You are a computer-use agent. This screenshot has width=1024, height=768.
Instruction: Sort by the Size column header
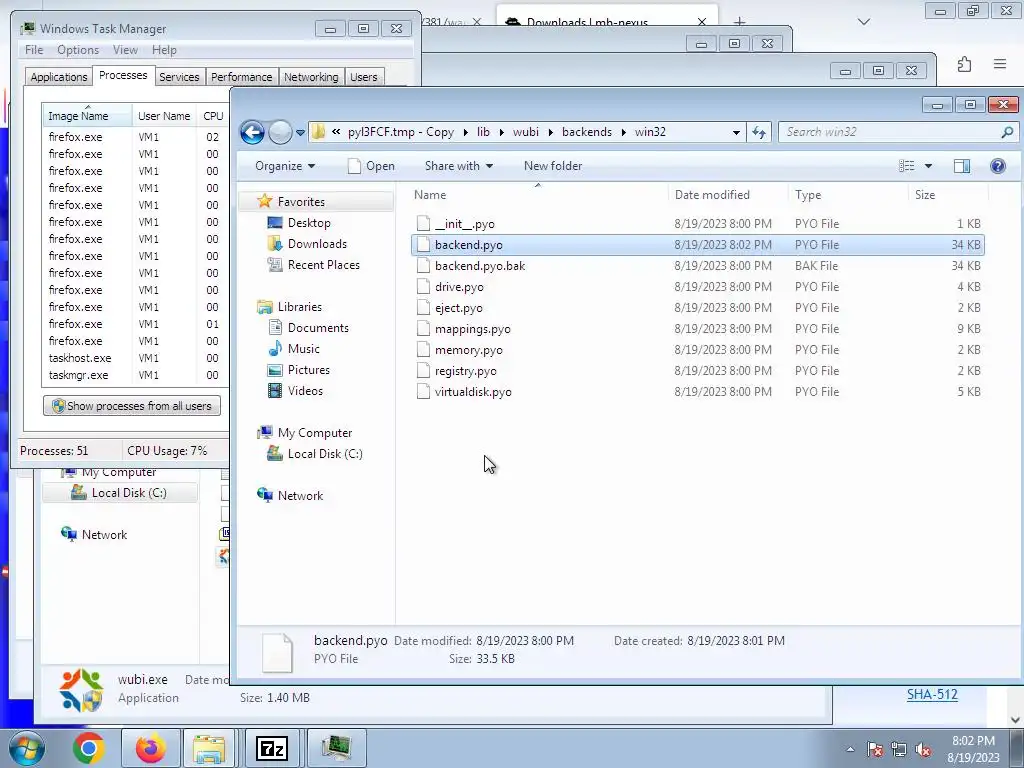(948, 195)
